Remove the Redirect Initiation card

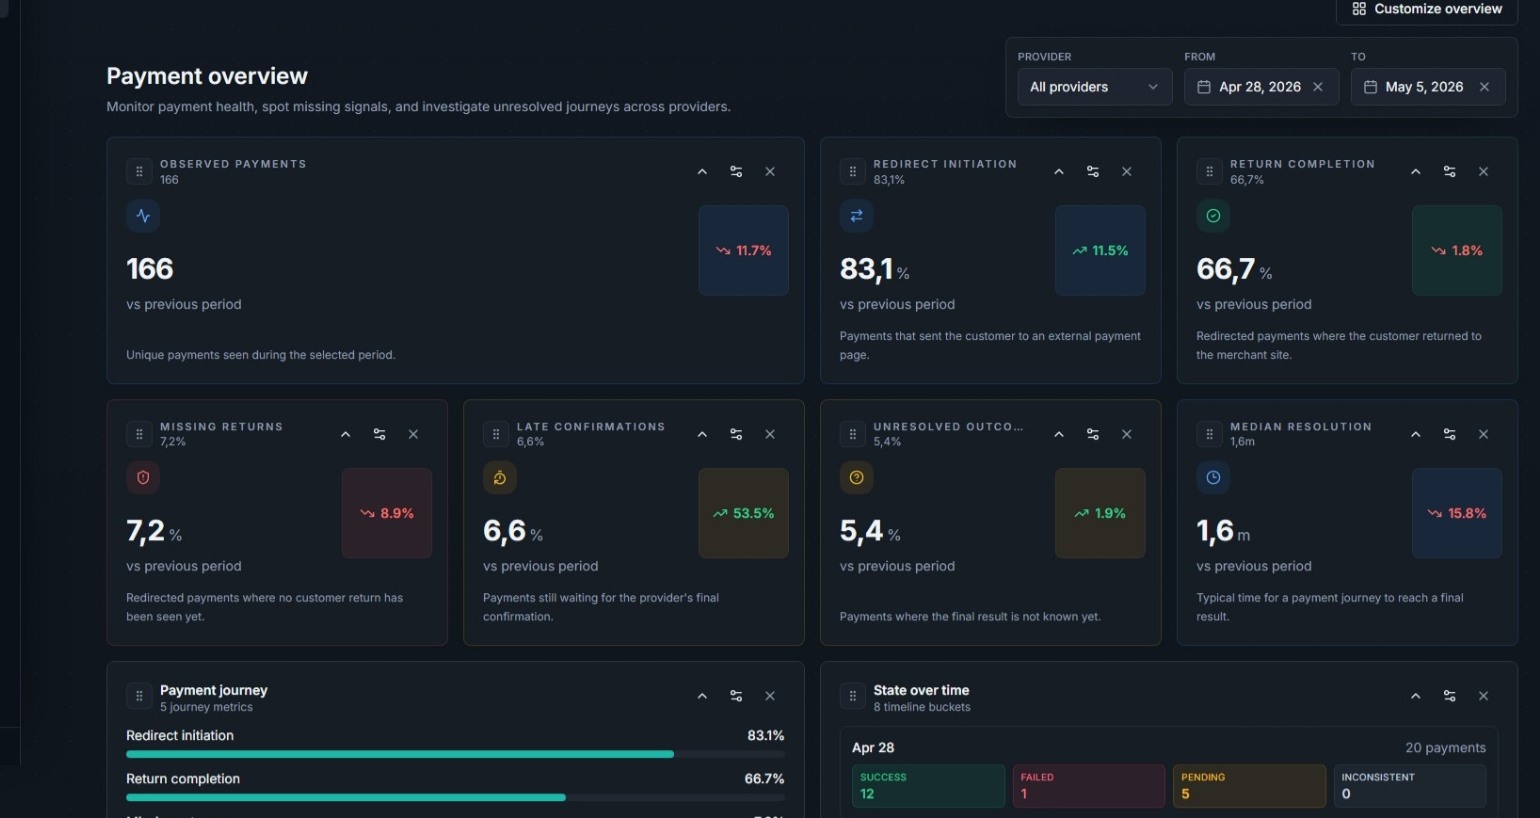click(x=1127, y=172)
